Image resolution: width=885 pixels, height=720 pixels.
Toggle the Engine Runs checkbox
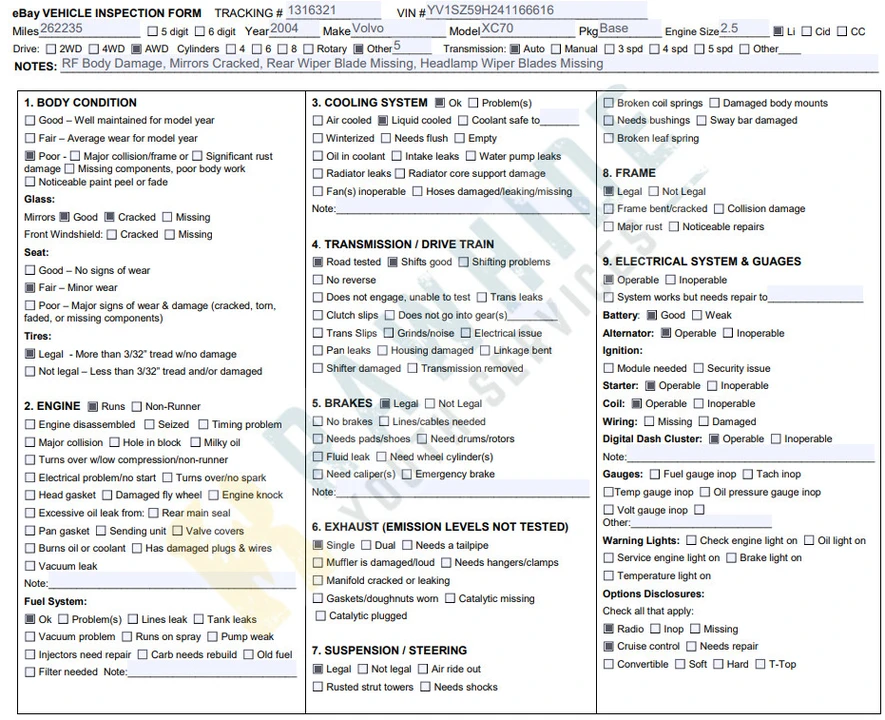click(93, 406)
